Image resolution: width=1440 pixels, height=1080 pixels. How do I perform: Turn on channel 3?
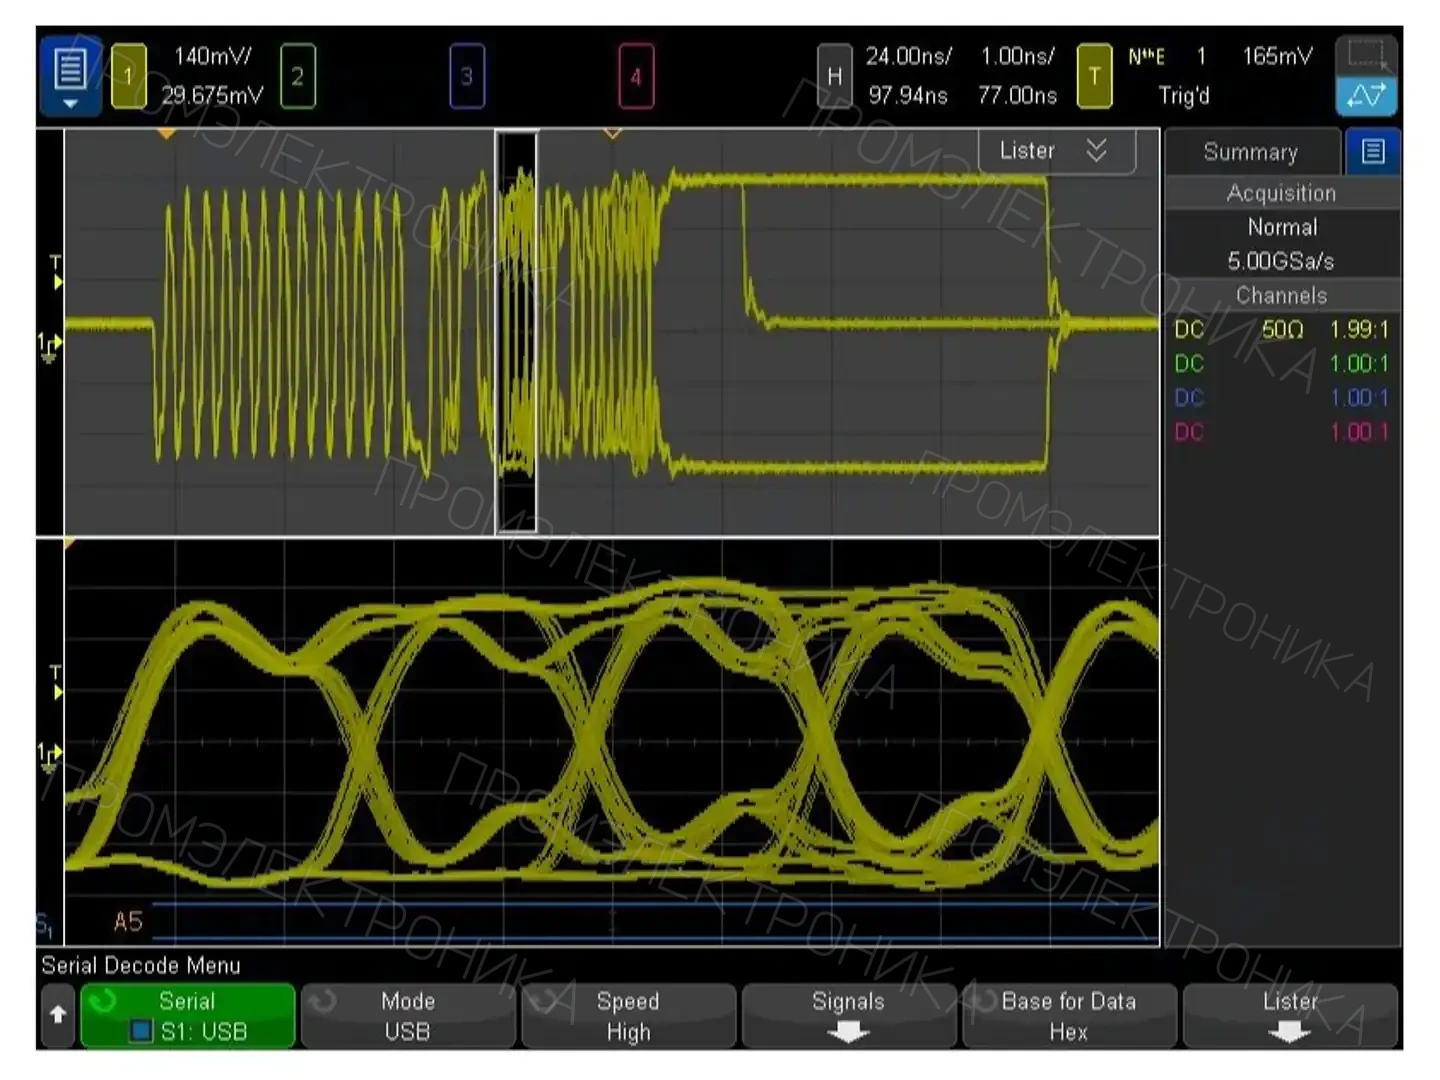tap(467, 76)
